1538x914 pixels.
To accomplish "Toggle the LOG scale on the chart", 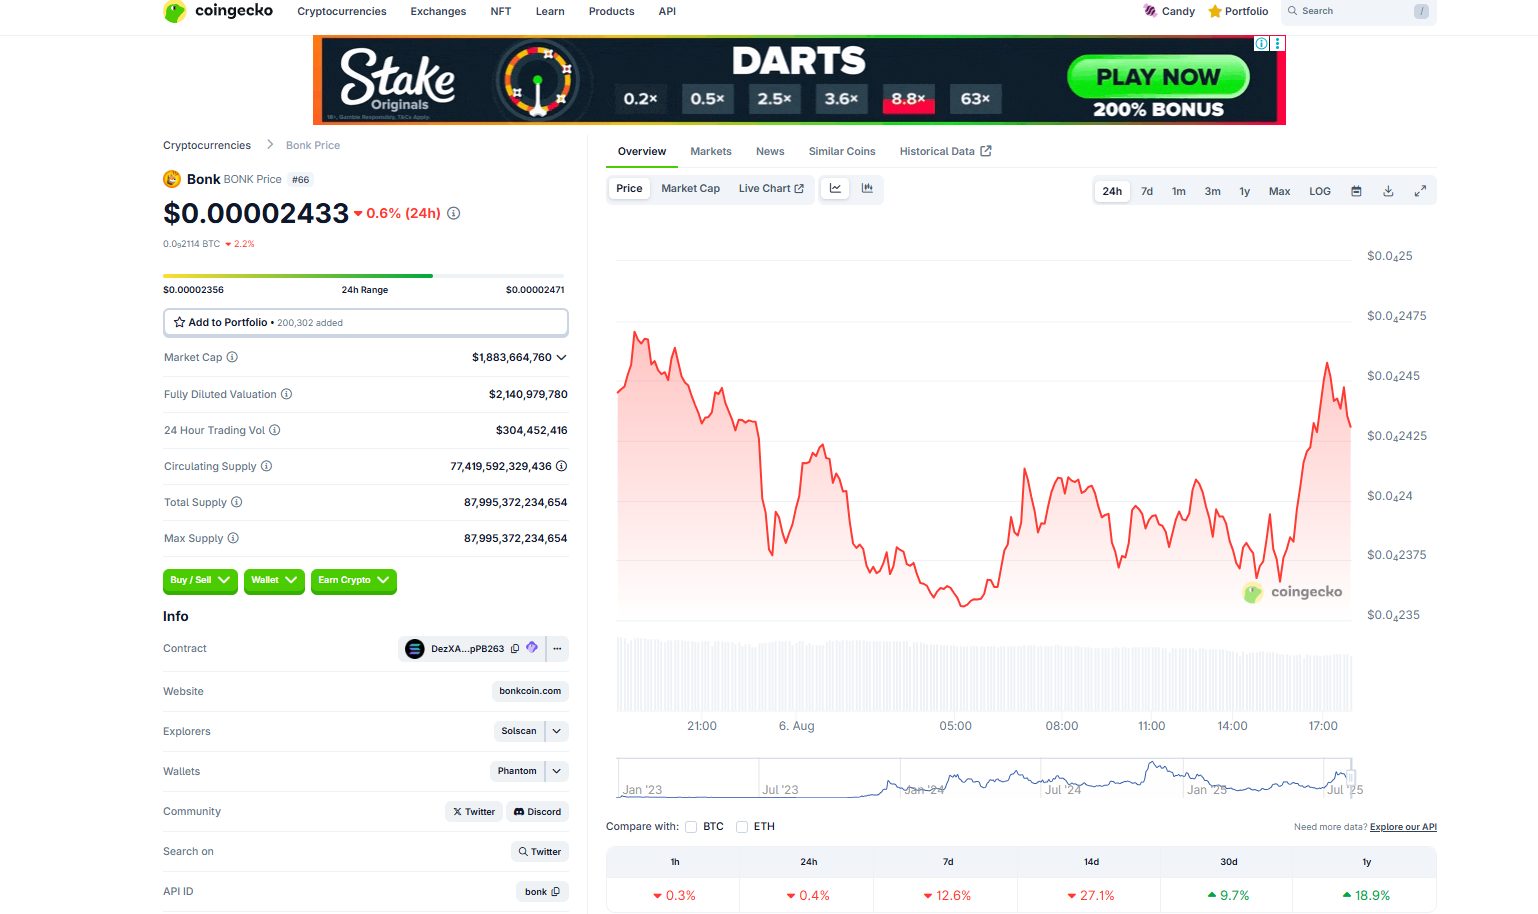I will click(x=1320, y=191).
